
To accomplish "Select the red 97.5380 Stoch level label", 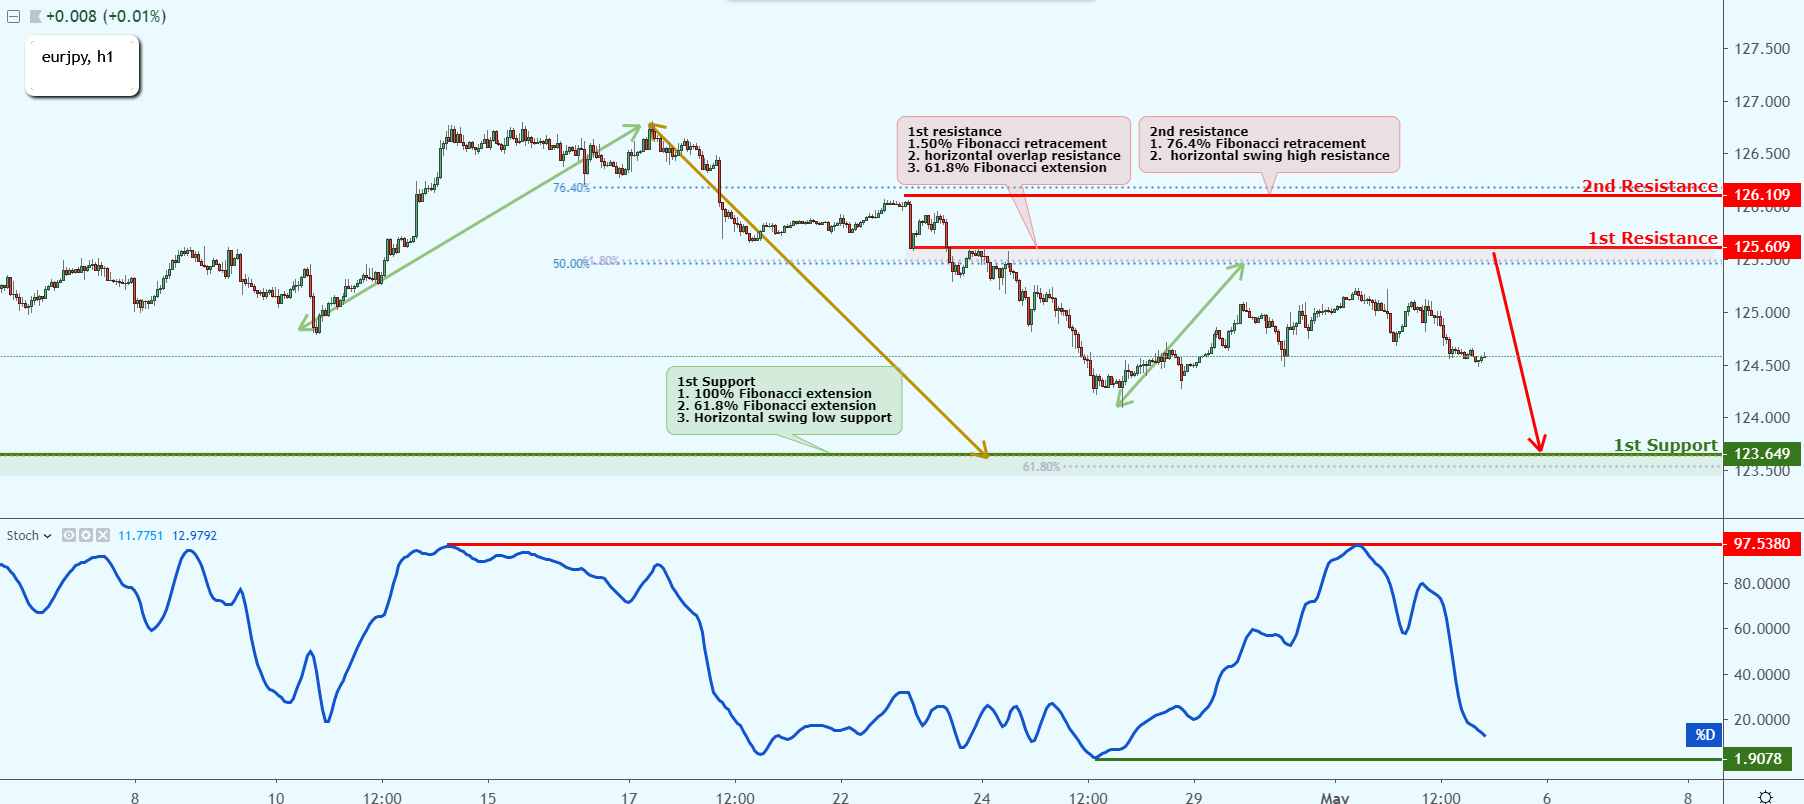I will [1762, 544].
